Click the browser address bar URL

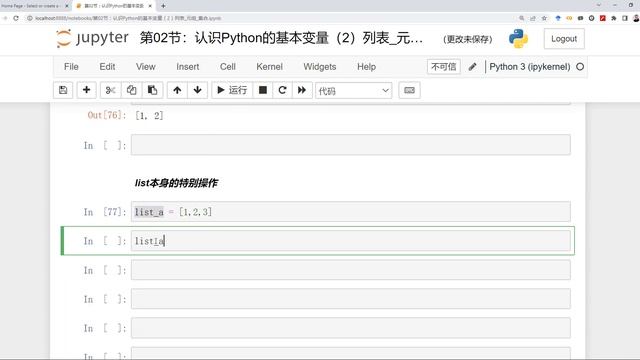coord(128,18)
